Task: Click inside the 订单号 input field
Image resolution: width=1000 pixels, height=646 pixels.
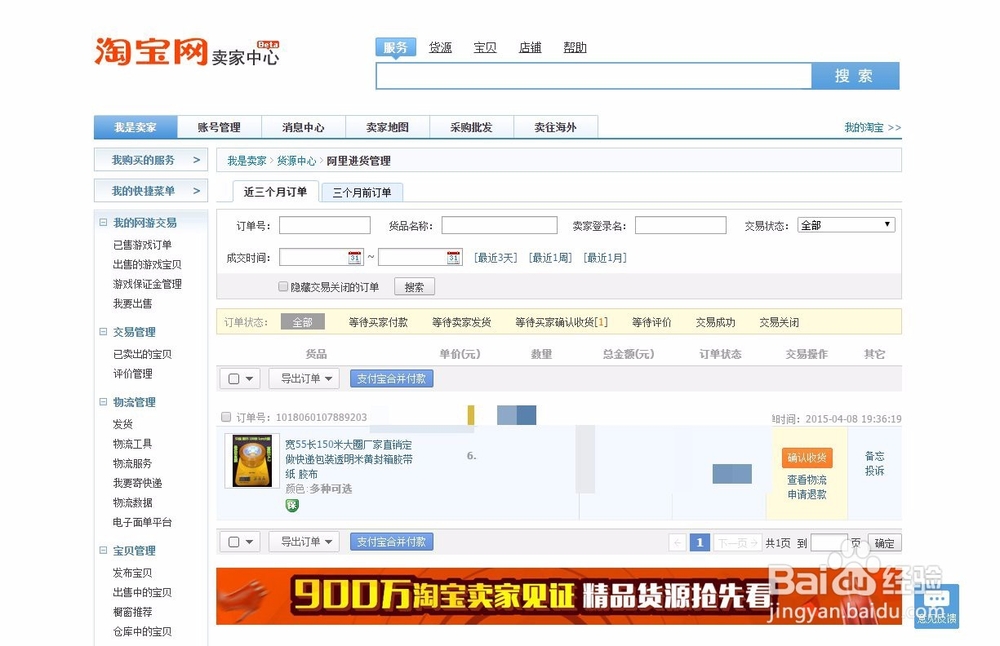Action: click(x=324, y=225)
